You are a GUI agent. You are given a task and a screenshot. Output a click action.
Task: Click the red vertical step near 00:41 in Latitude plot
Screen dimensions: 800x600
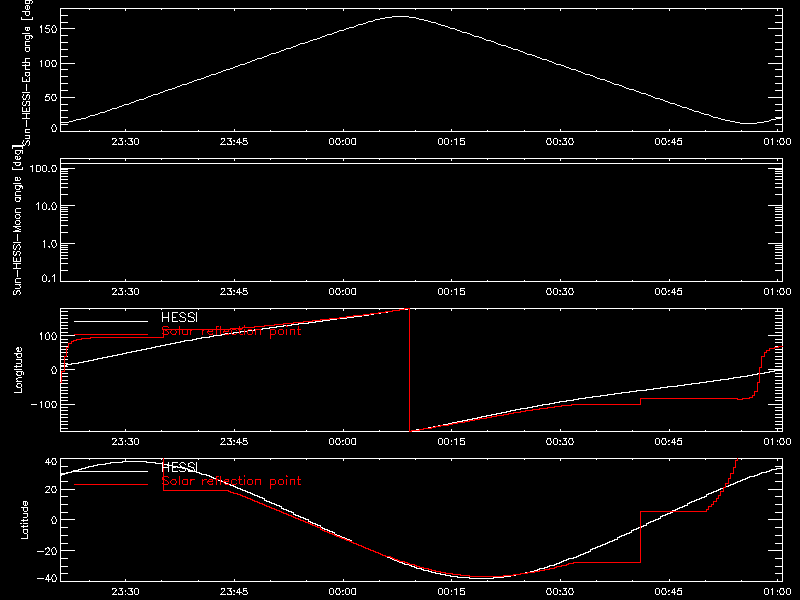640,537
